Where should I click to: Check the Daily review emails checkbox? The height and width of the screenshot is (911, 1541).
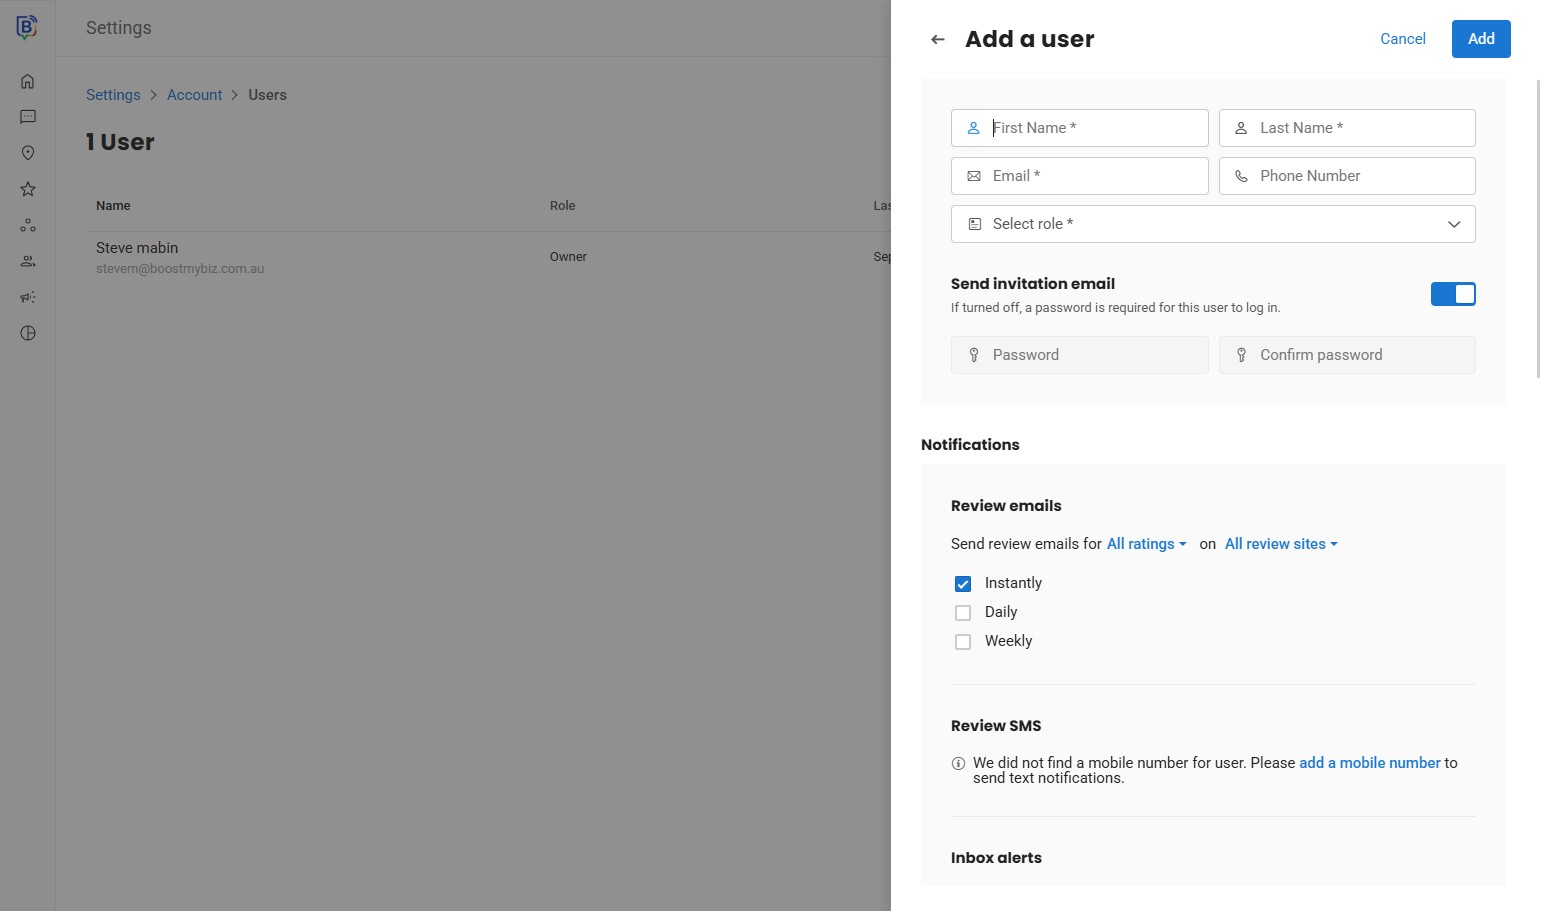[963, 613]
